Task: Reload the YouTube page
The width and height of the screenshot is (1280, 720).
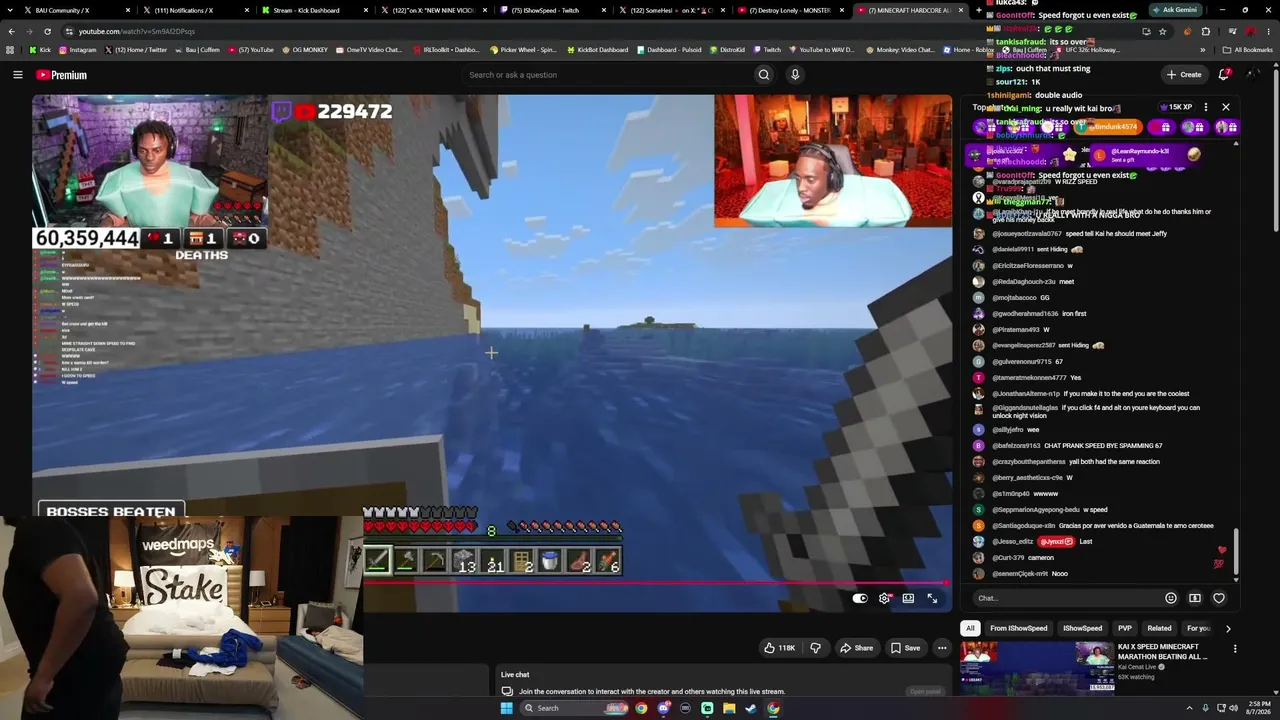Action: [47, 31]
